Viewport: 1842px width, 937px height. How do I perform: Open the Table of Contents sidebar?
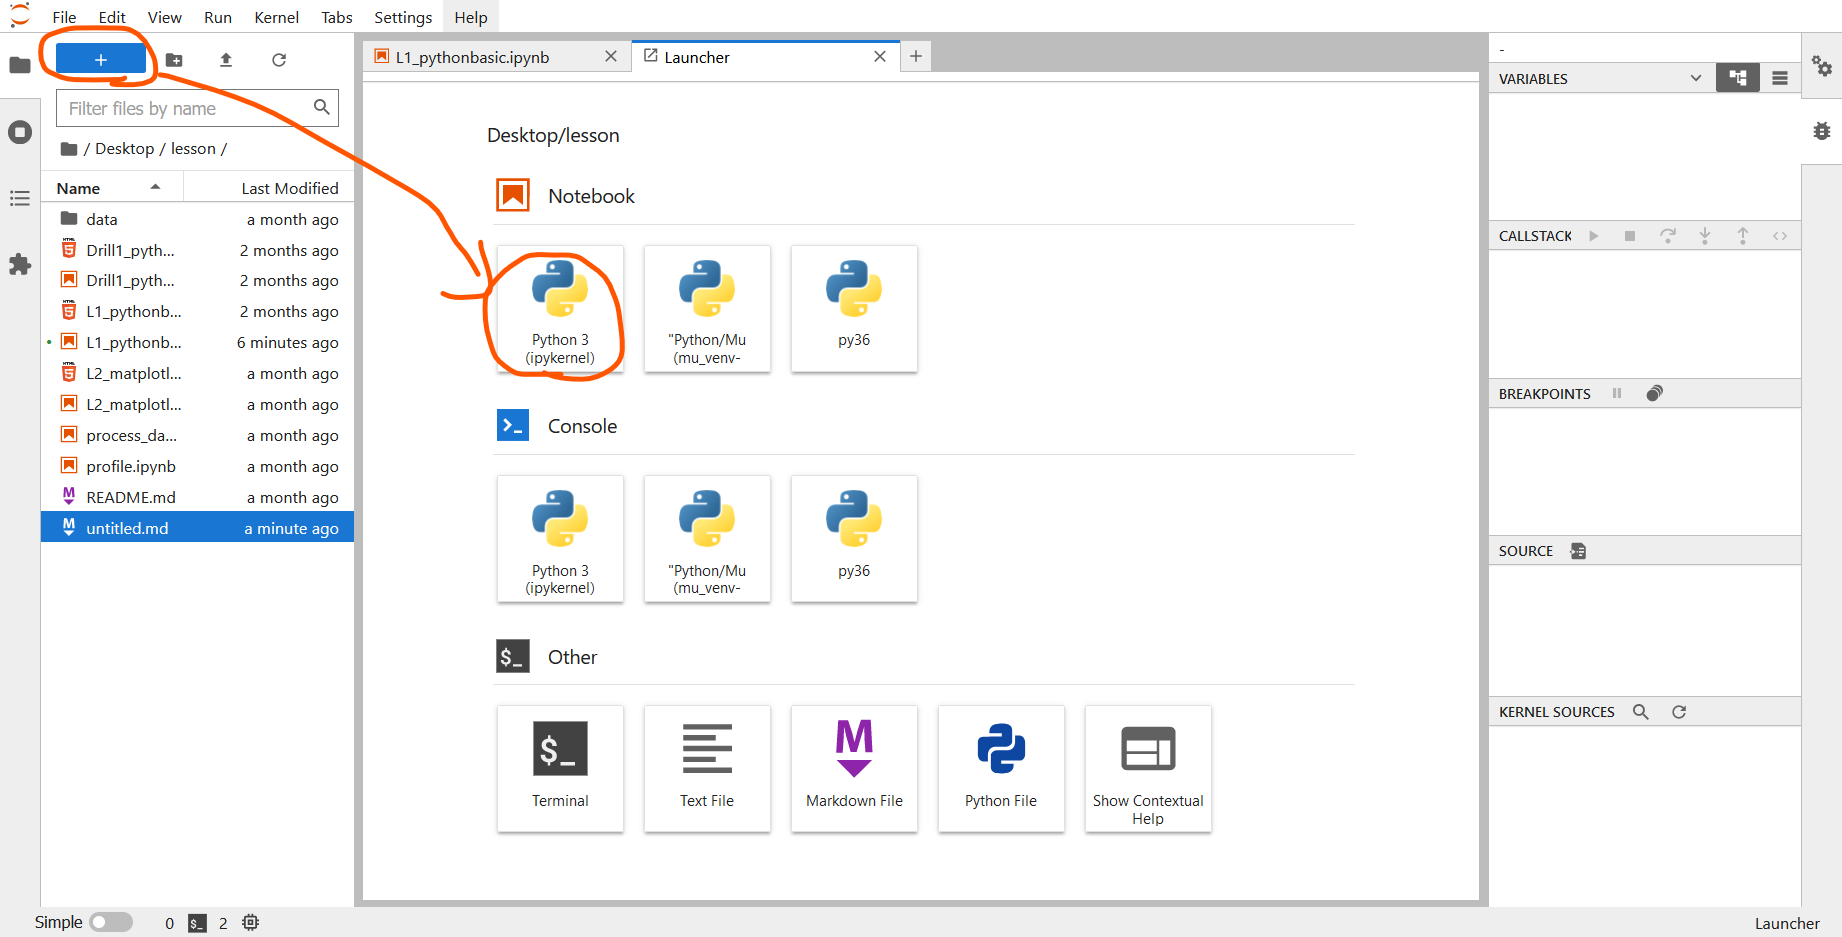[20, 198]
